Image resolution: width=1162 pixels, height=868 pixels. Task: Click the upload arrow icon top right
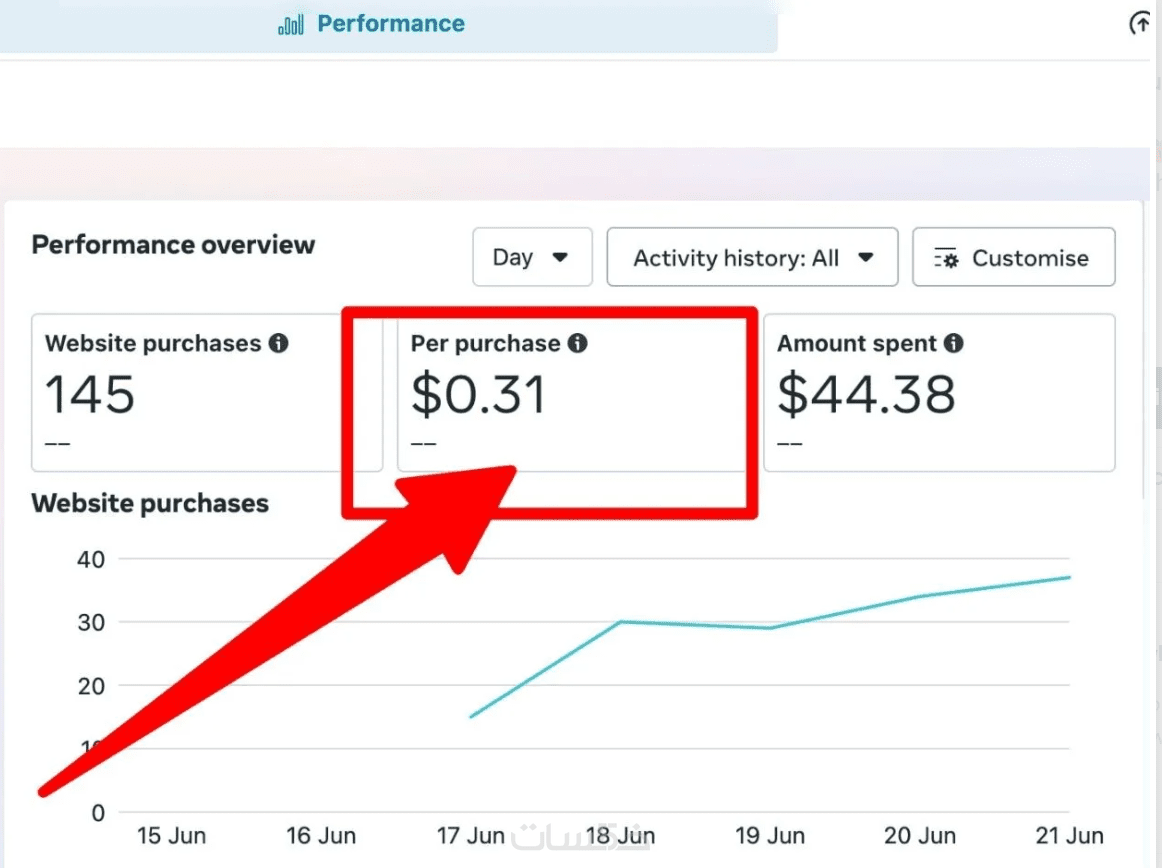[1141, 24]
